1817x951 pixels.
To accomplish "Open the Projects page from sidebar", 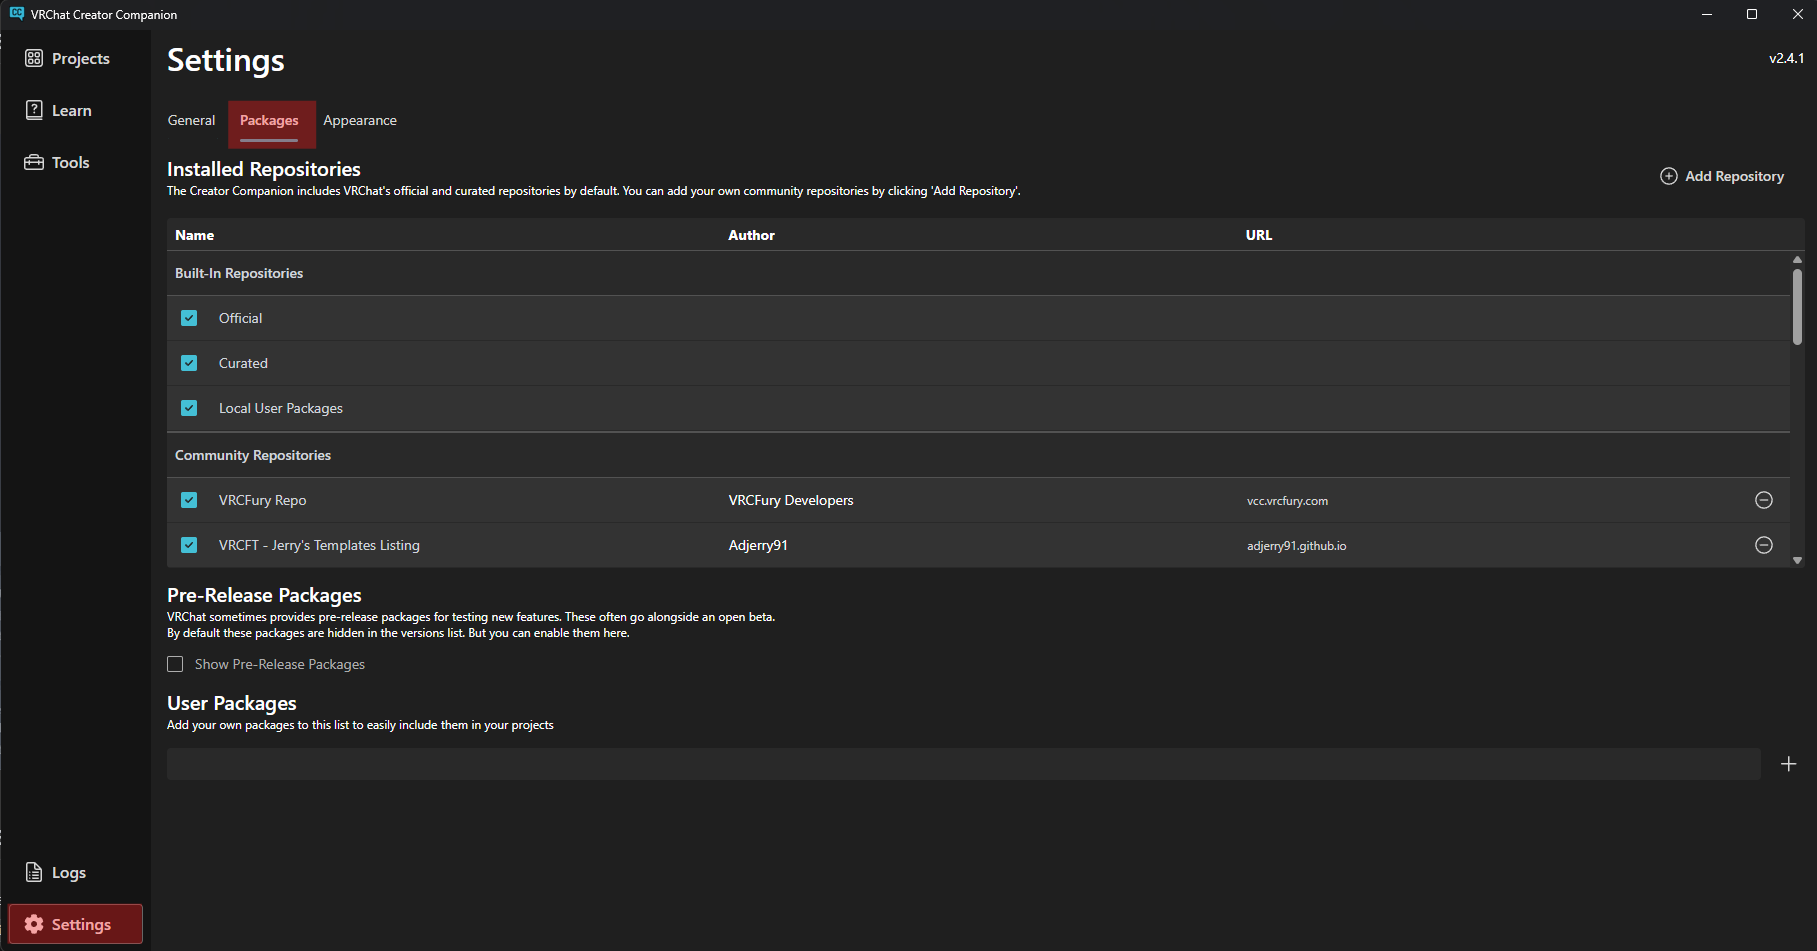I will 67,58.
